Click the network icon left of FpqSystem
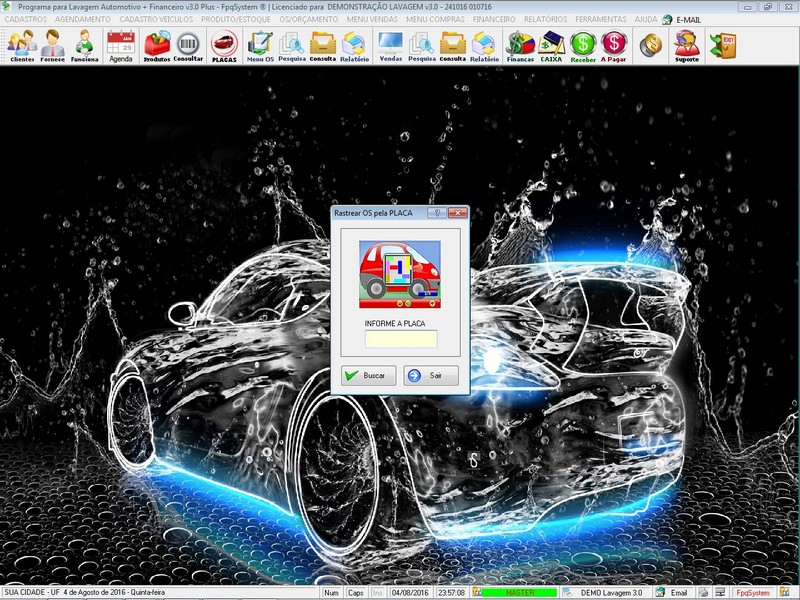Viewport: 800px width, 600px height. click(x=720, y=592)
